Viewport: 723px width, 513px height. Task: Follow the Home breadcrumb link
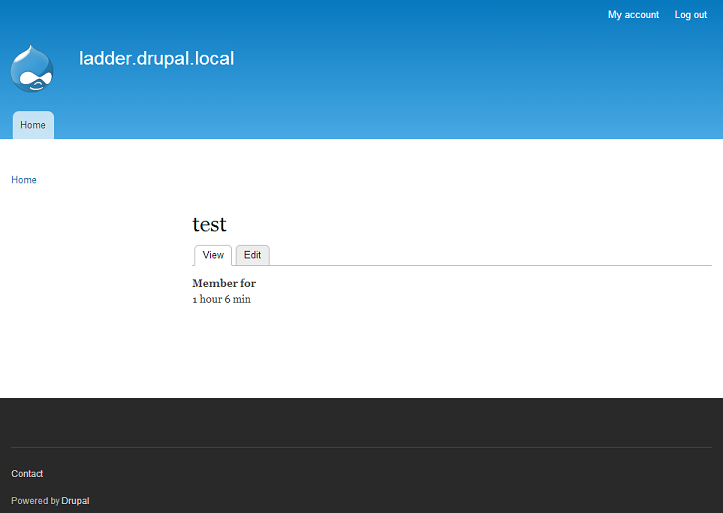24,180
